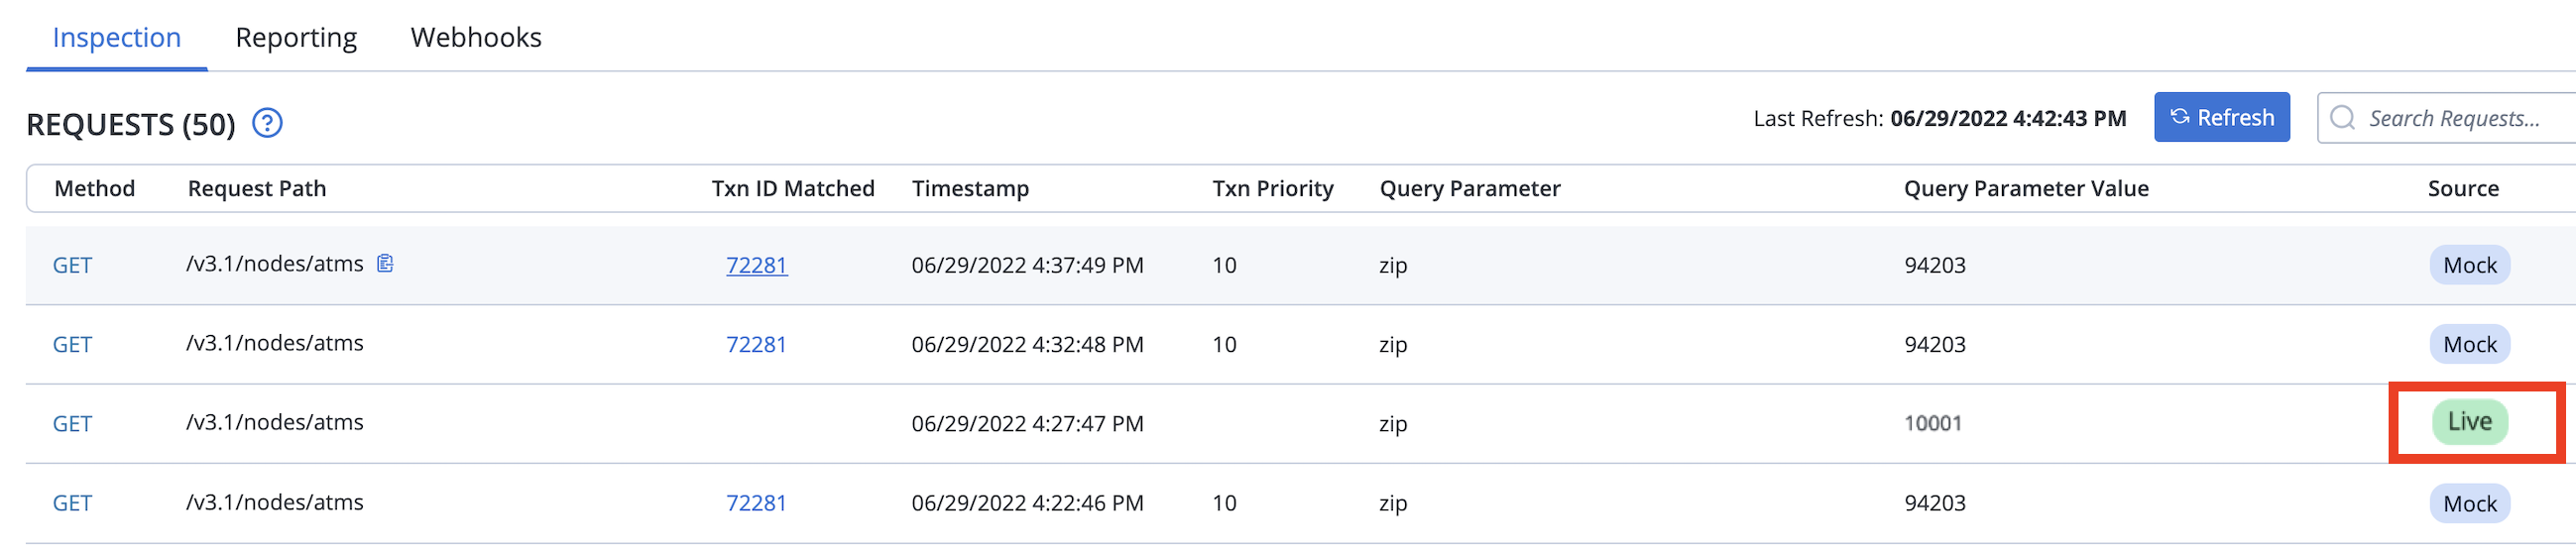Click GET method in the 4:27:47 PM row
The width and height of the screenshot is (2576, 555).
tap(72, 423)
